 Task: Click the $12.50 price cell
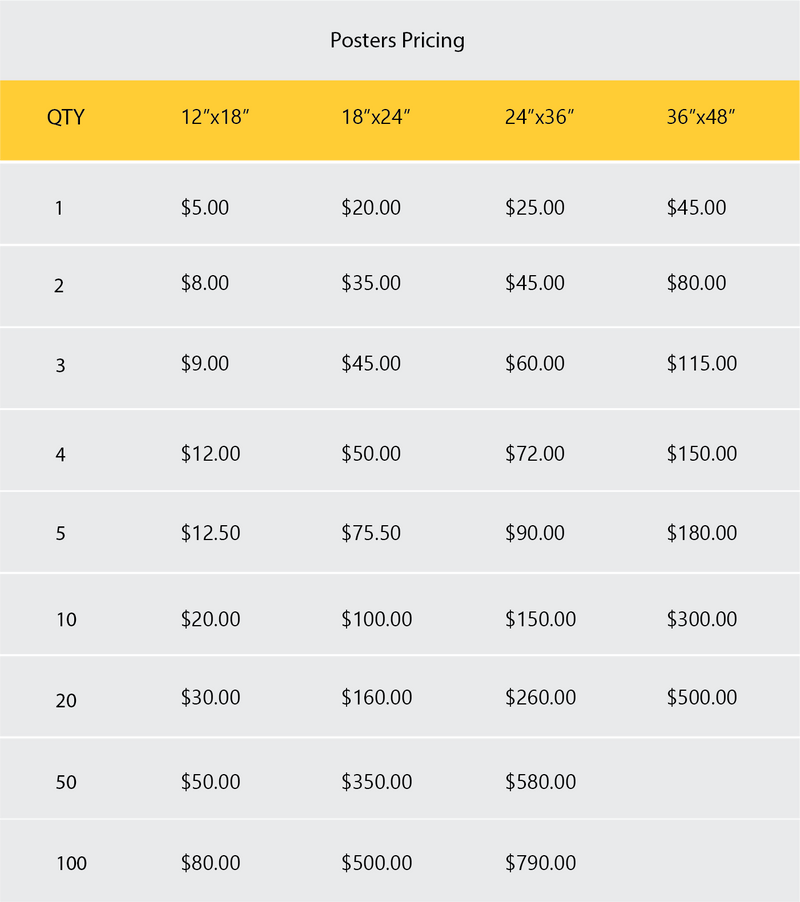pos(210,533)
